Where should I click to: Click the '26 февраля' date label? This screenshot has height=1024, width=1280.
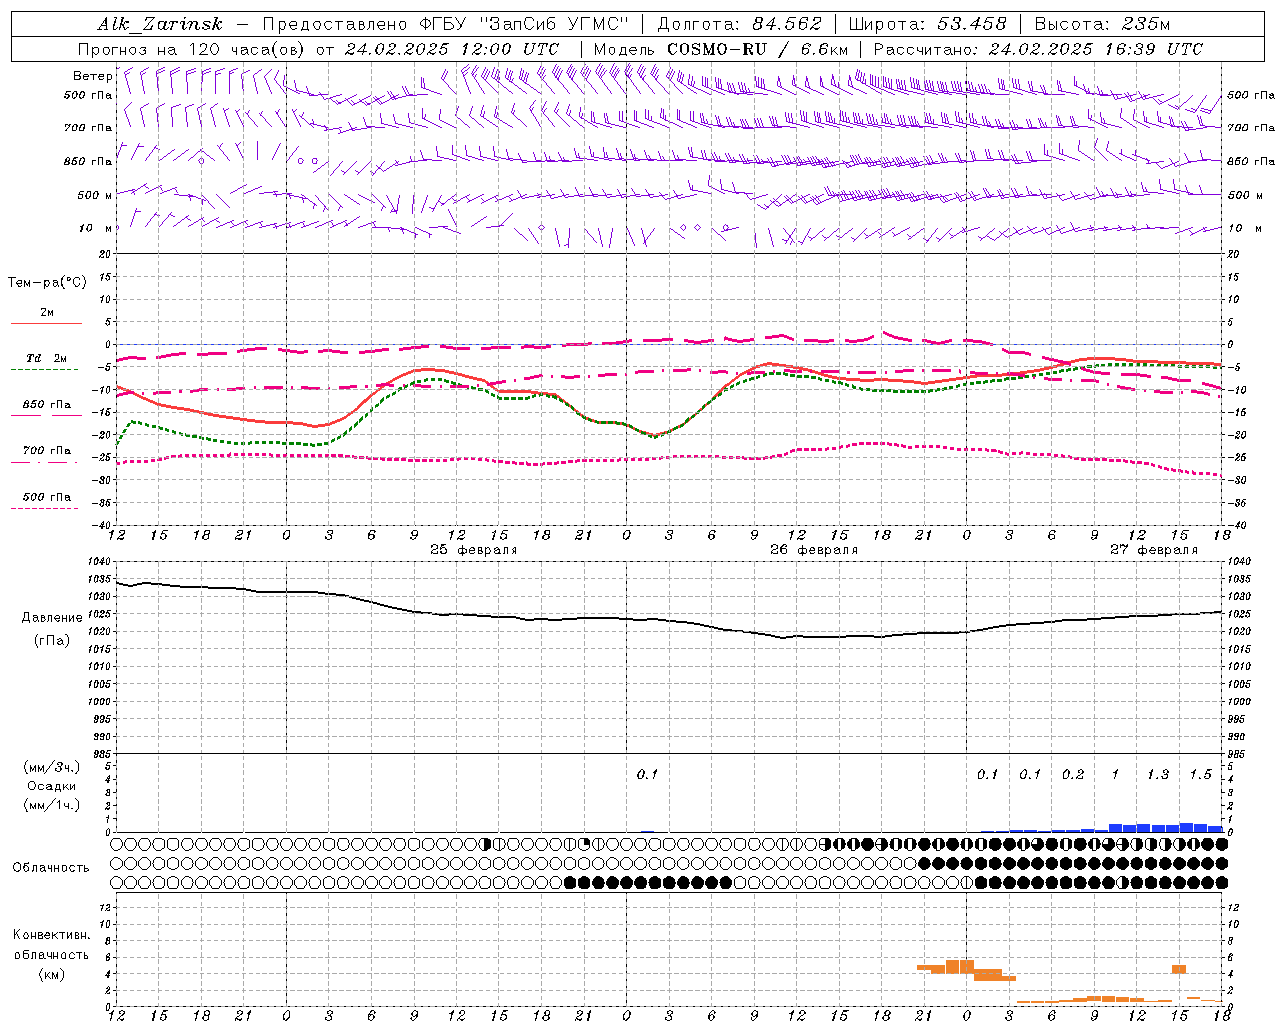814,550
